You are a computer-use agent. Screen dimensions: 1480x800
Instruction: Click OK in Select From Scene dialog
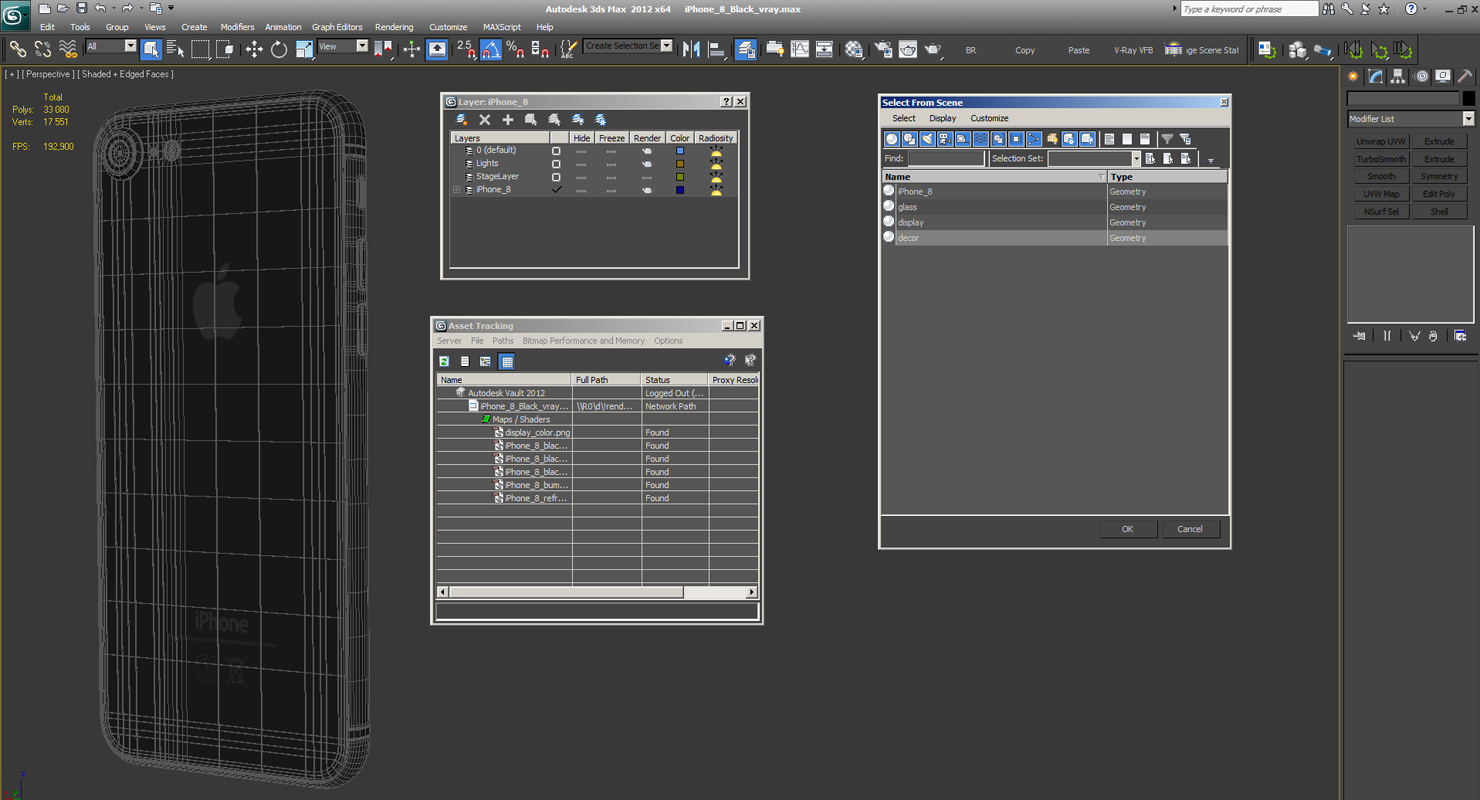[1127, 529]
